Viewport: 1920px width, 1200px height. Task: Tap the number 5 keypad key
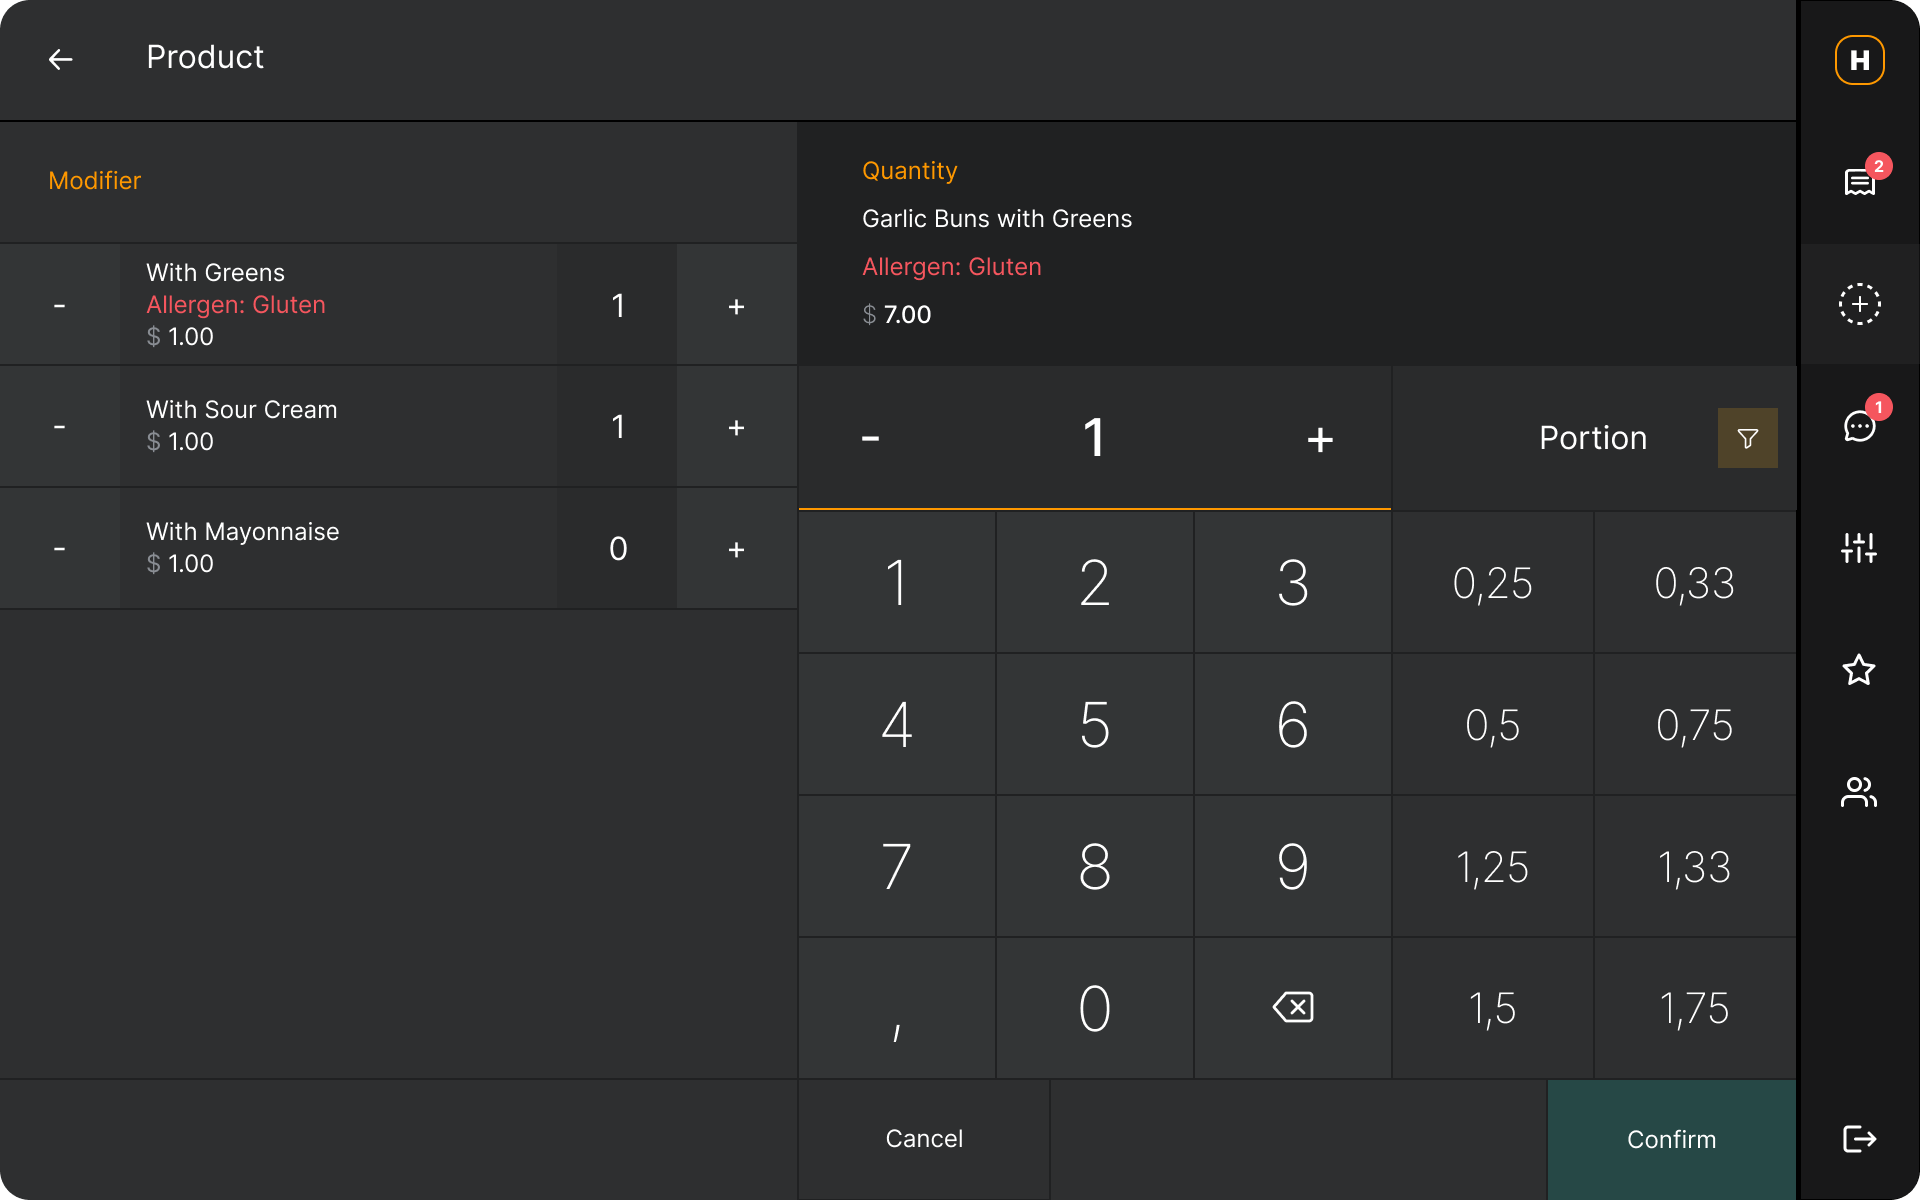[x=1095, y=725]
